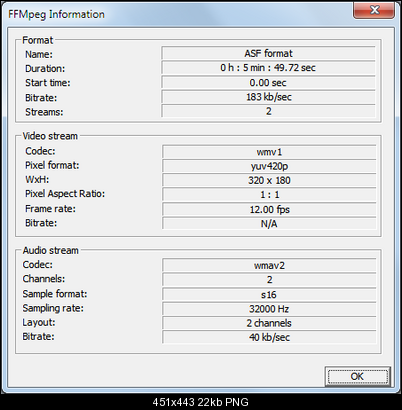The width and height of the screenshot is (402, 410).
Task: Click the 'Pixel Aspect Ratio:' label
Action: (x=65, y=194)
